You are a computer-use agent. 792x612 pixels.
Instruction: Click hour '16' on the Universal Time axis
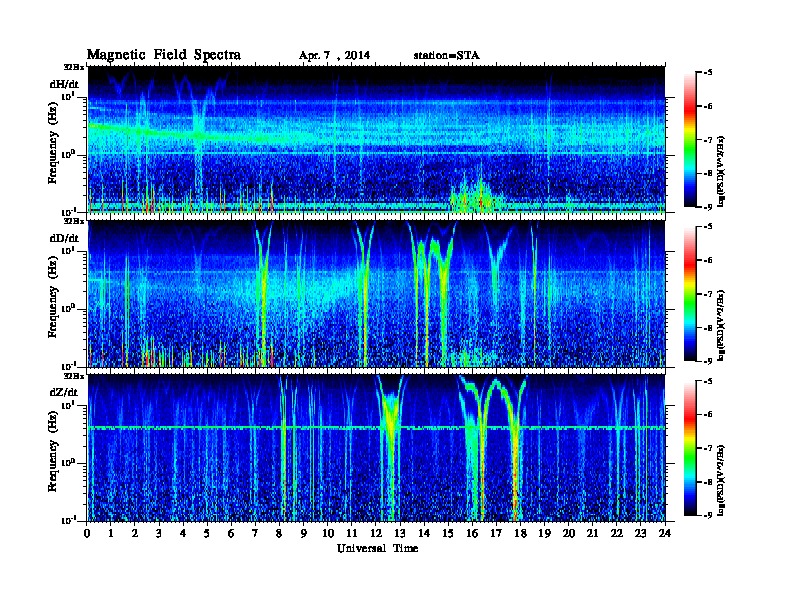coord(472,533)
